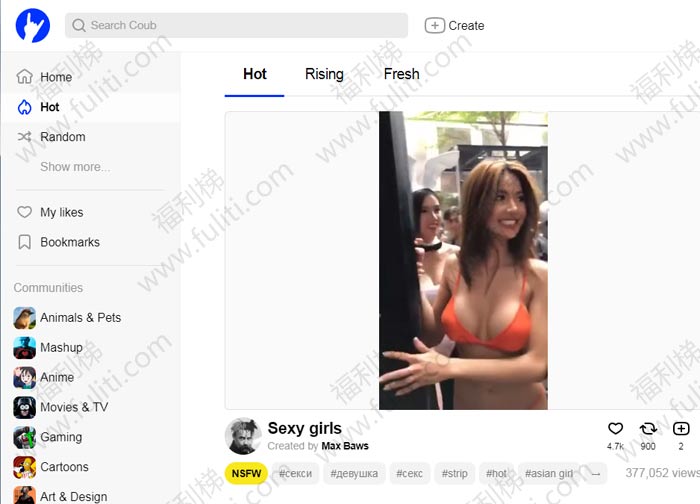
Task: Open the Mashup community icon
Action: click(25, 348)
